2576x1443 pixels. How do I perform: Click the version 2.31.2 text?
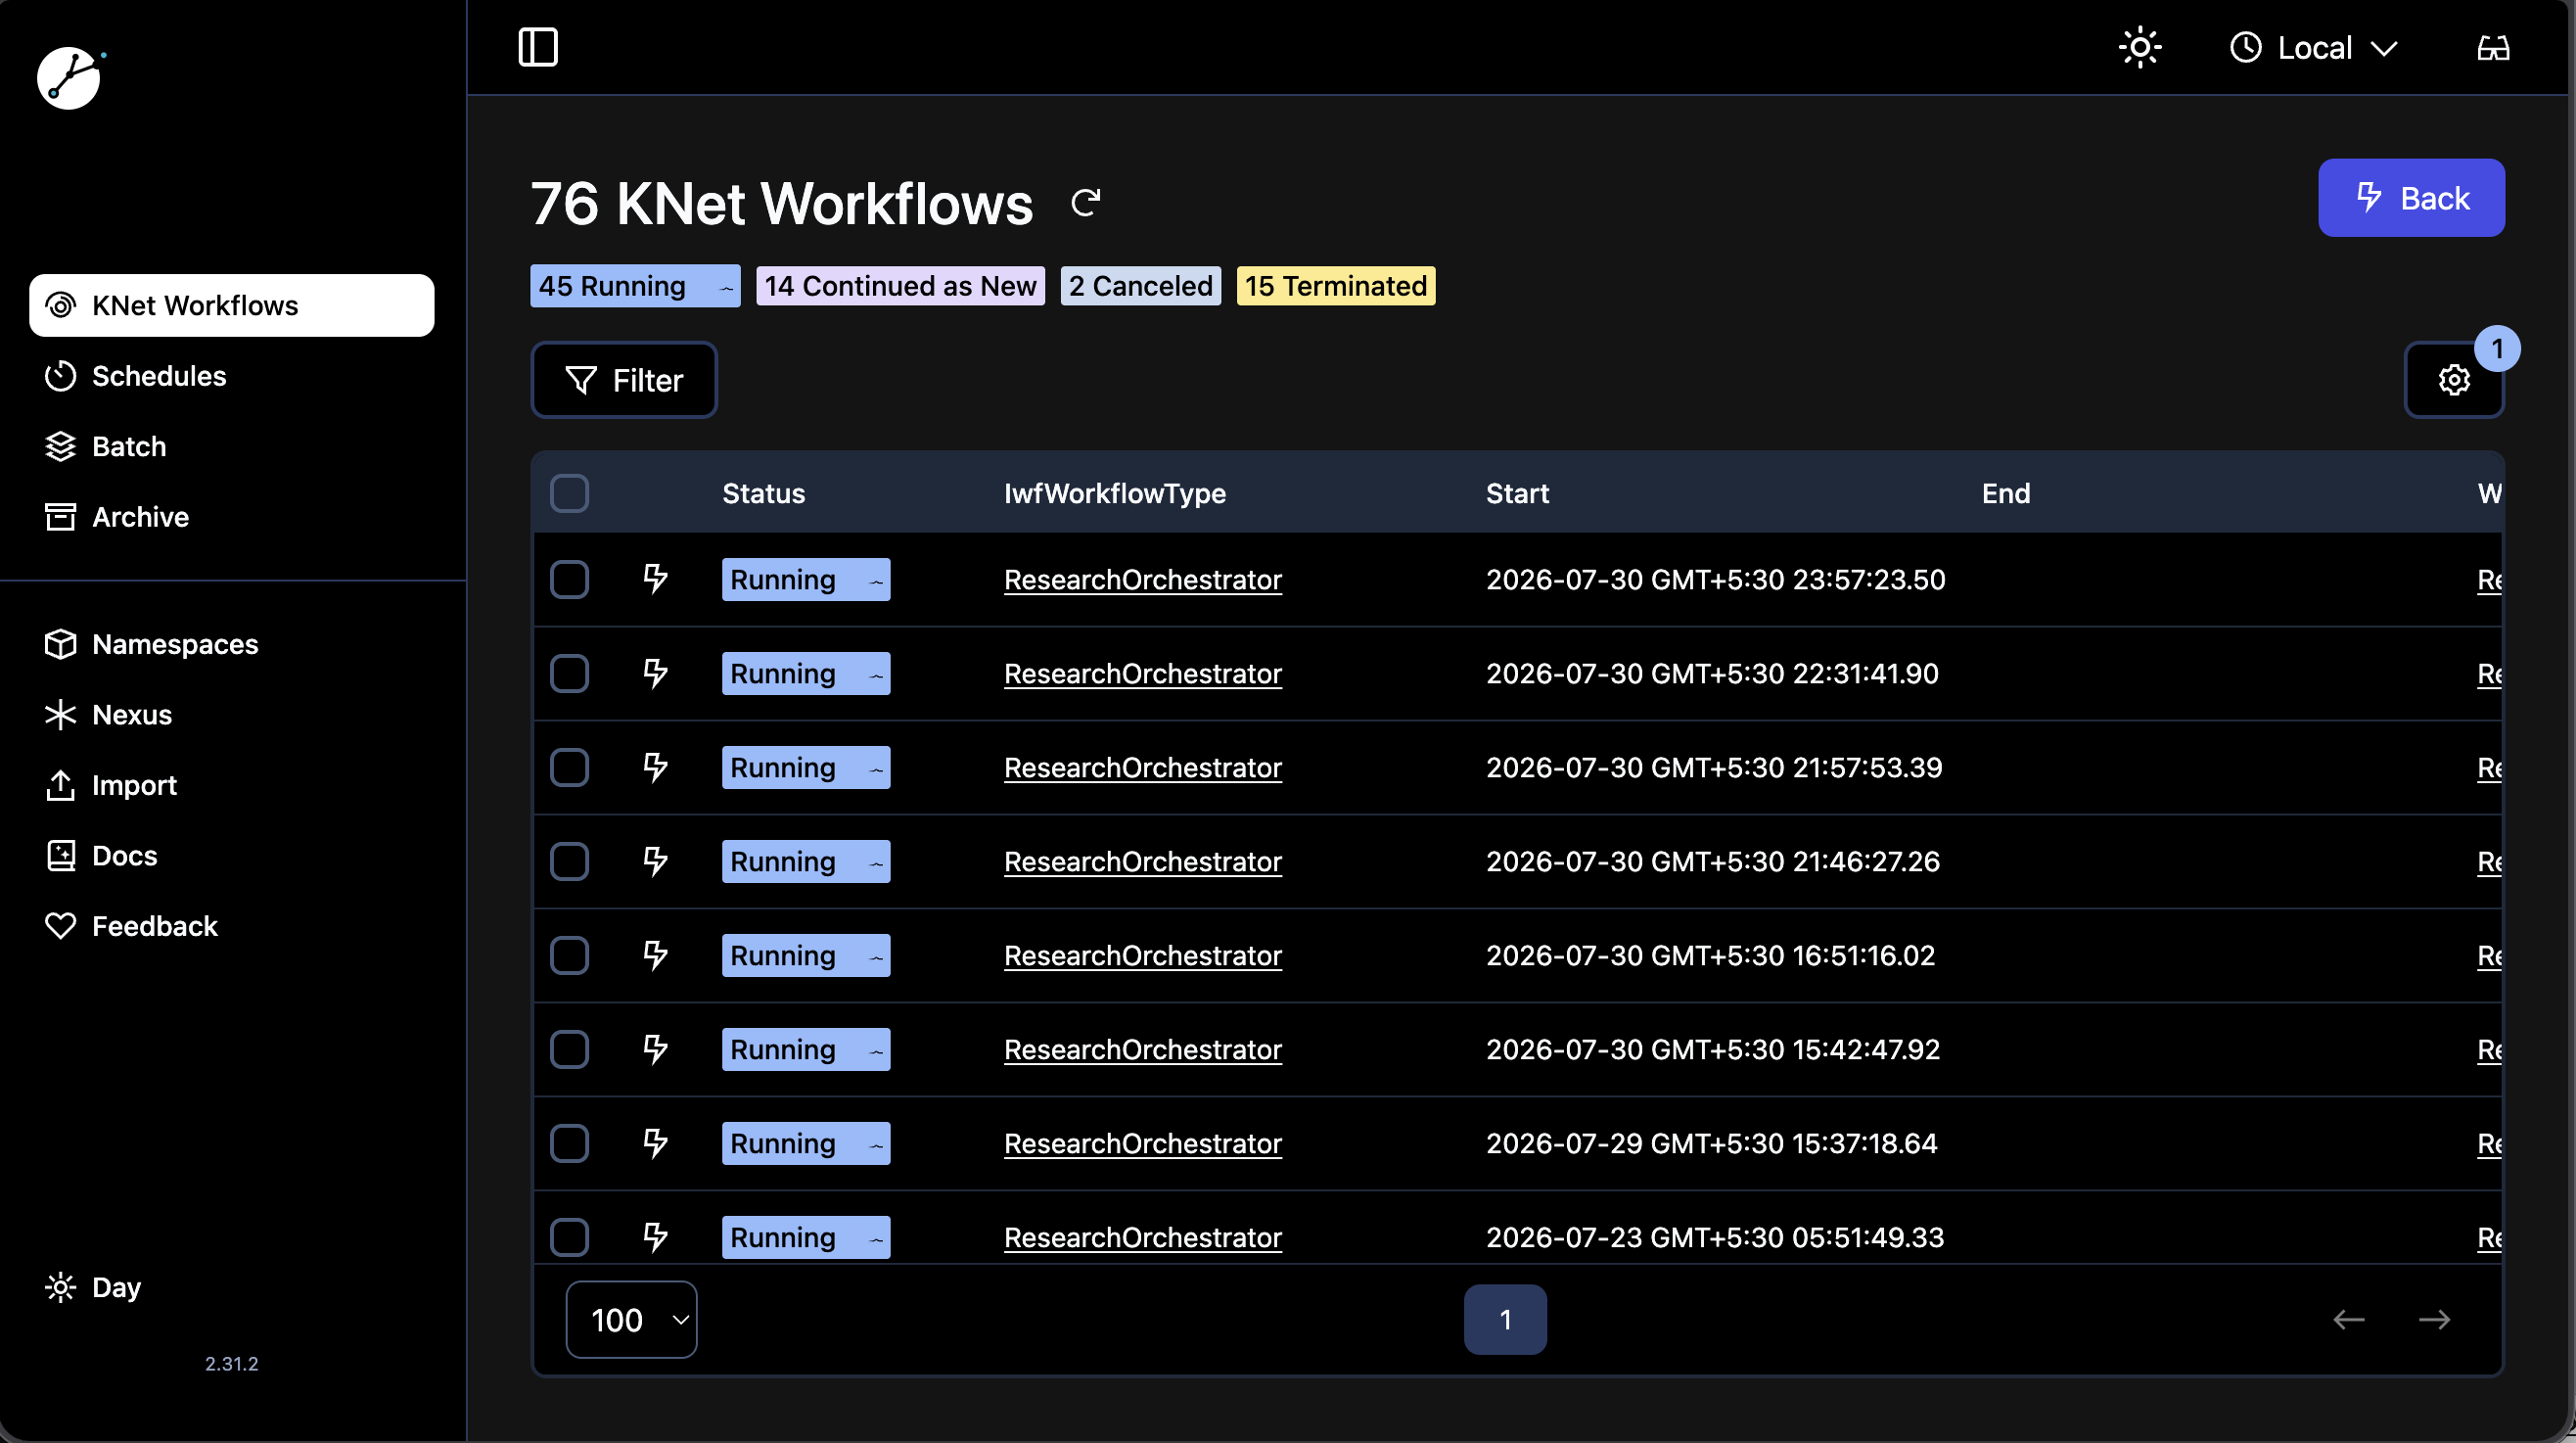(232, 1364)
